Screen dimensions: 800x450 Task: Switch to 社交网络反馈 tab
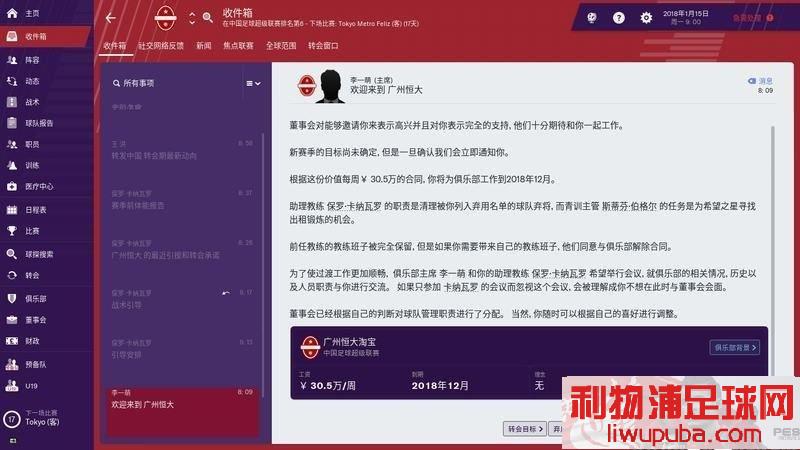point(161,45)
